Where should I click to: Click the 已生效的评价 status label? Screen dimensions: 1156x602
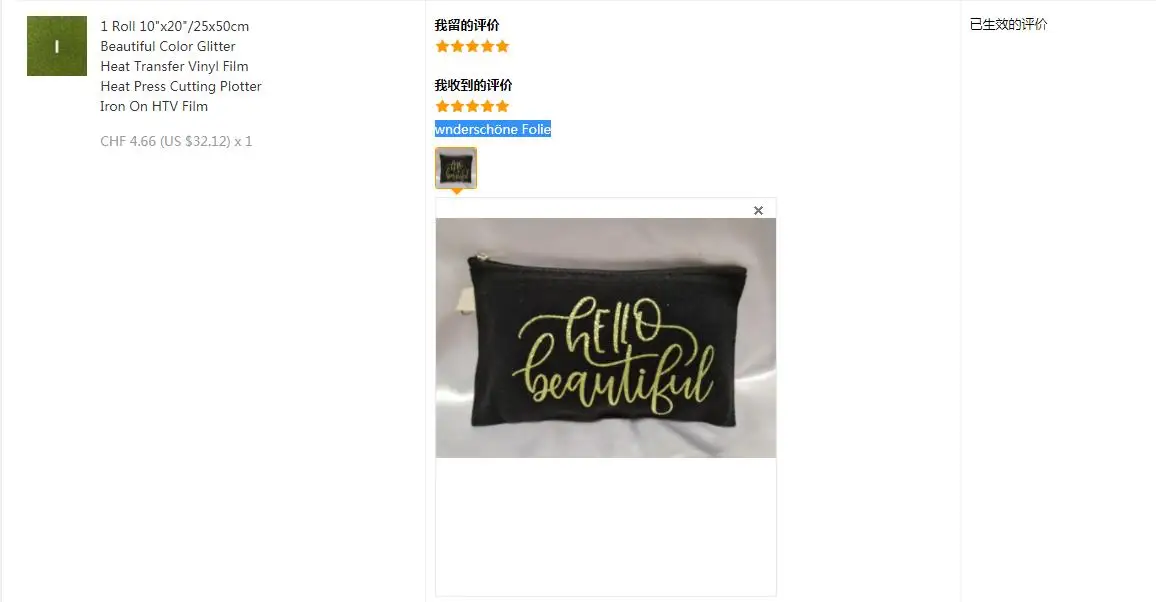tap(1009, 24)
